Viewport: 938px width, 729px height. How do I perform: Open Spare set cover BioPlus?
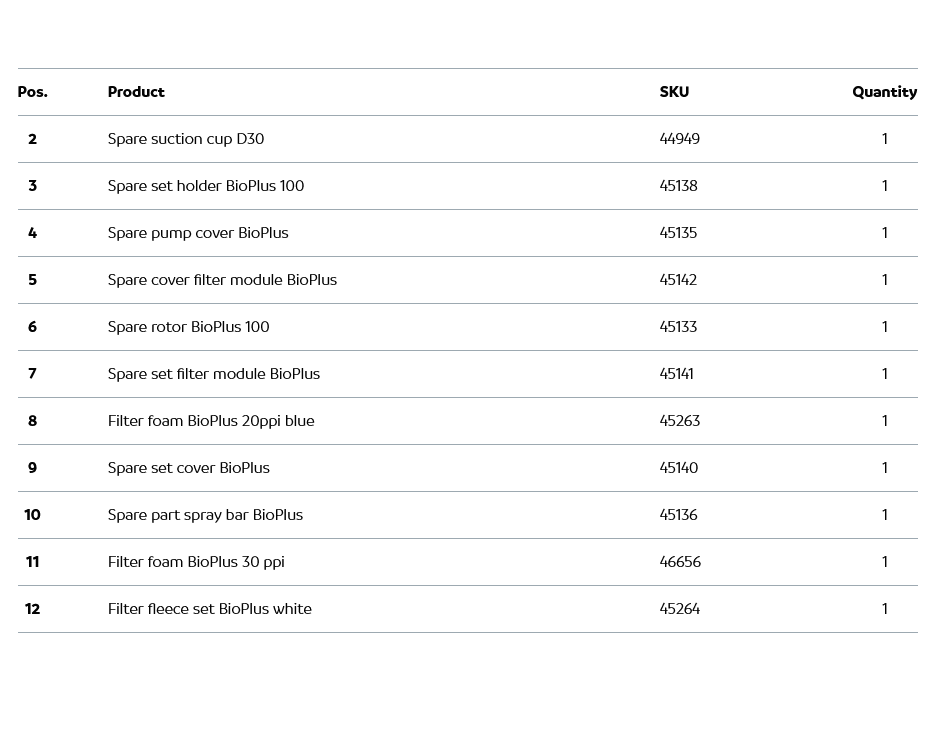(189, 468)
